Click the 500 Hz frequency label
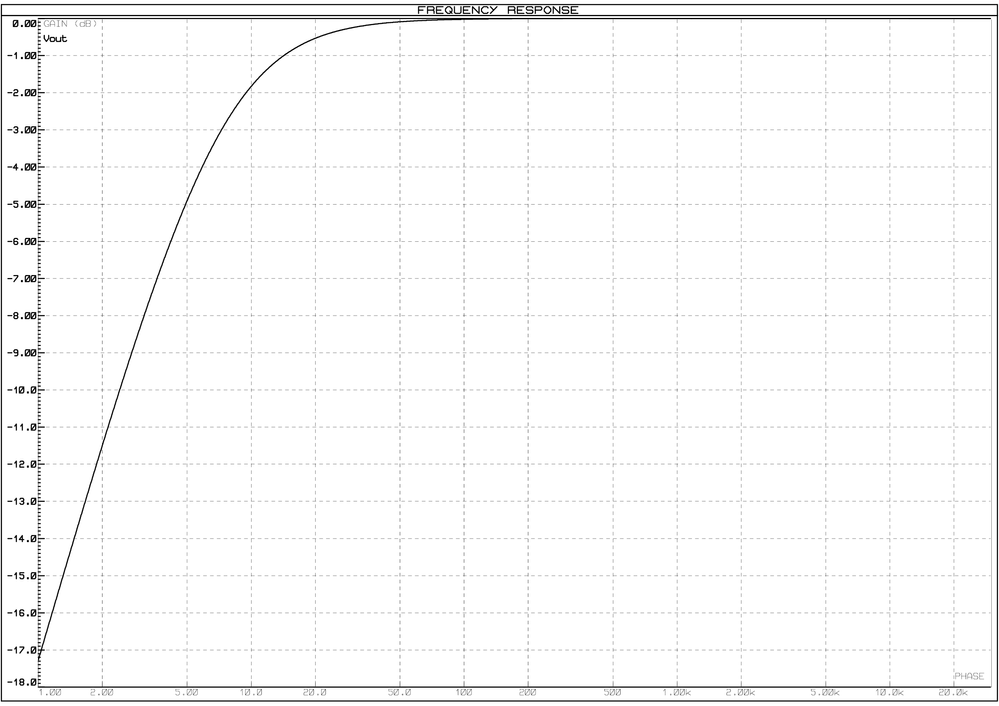This screenshot has width=999, height=706. [612, 690]
